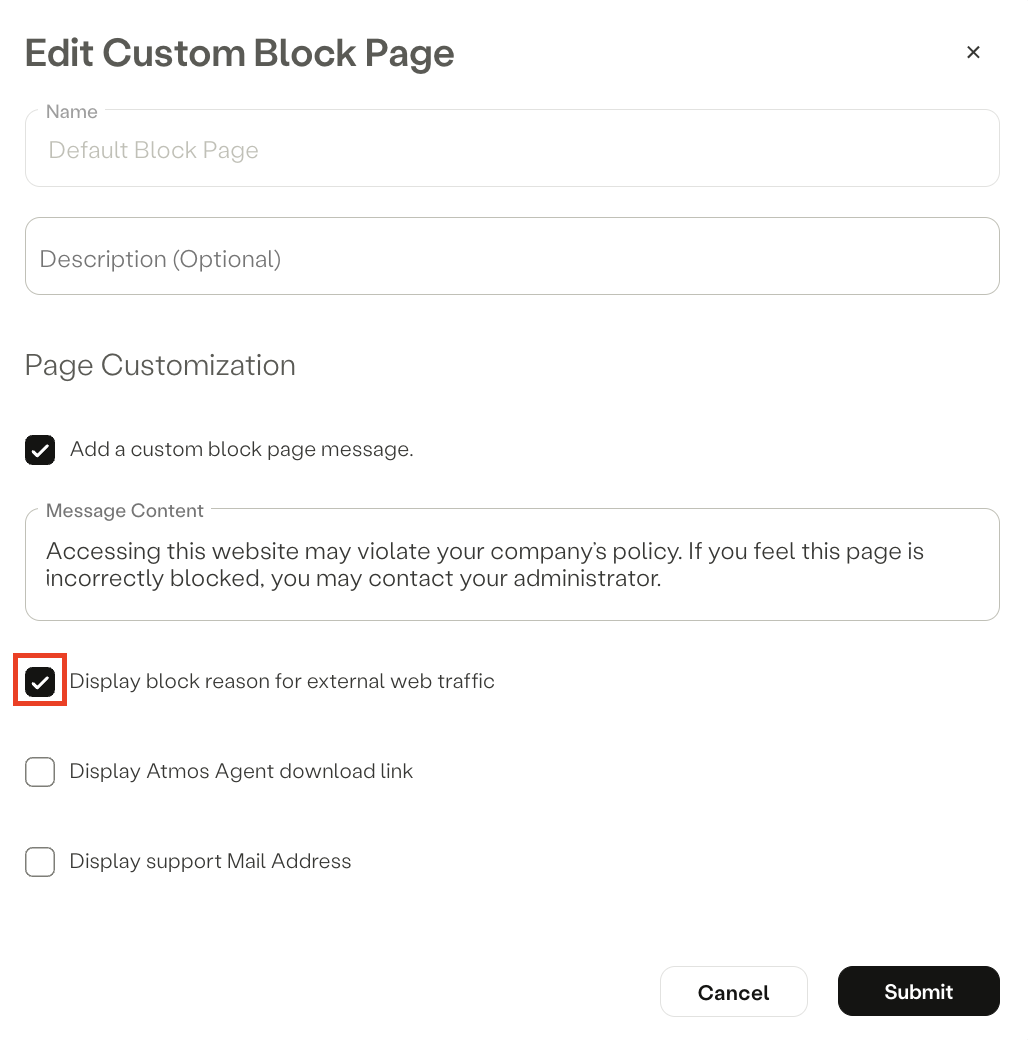
Task: Select the Description (Optional) field
Action: (x=512, y=256)
